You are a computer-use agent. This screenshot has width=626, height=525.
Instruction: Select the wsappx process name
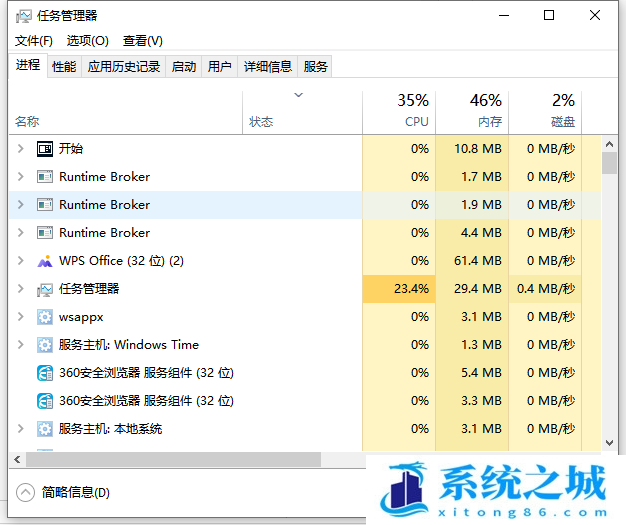[x=81, y=317]
